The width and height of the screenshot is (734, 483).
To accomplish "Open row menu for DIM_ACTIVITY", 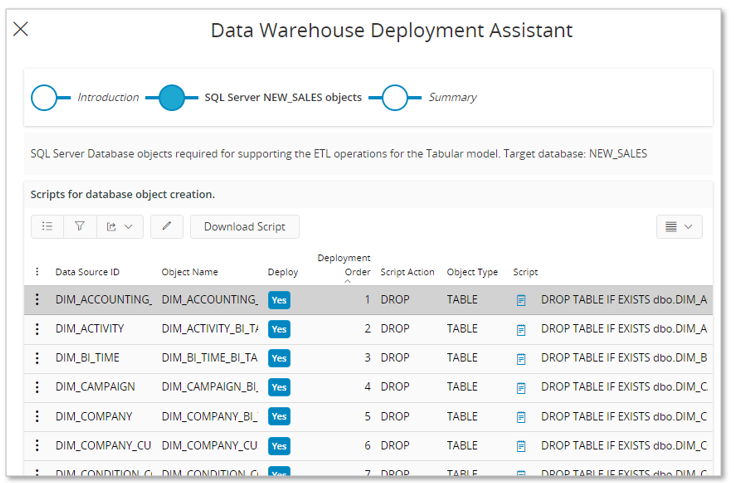I will [x=38, y=329].
